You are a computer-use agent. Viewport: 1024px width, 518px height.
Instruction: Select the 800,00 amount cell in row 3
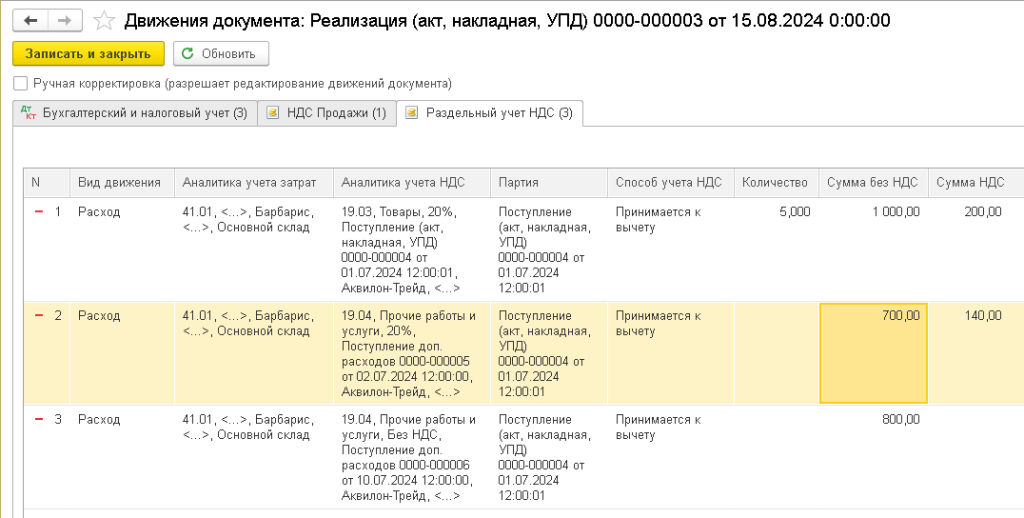(x=873, y=457)
